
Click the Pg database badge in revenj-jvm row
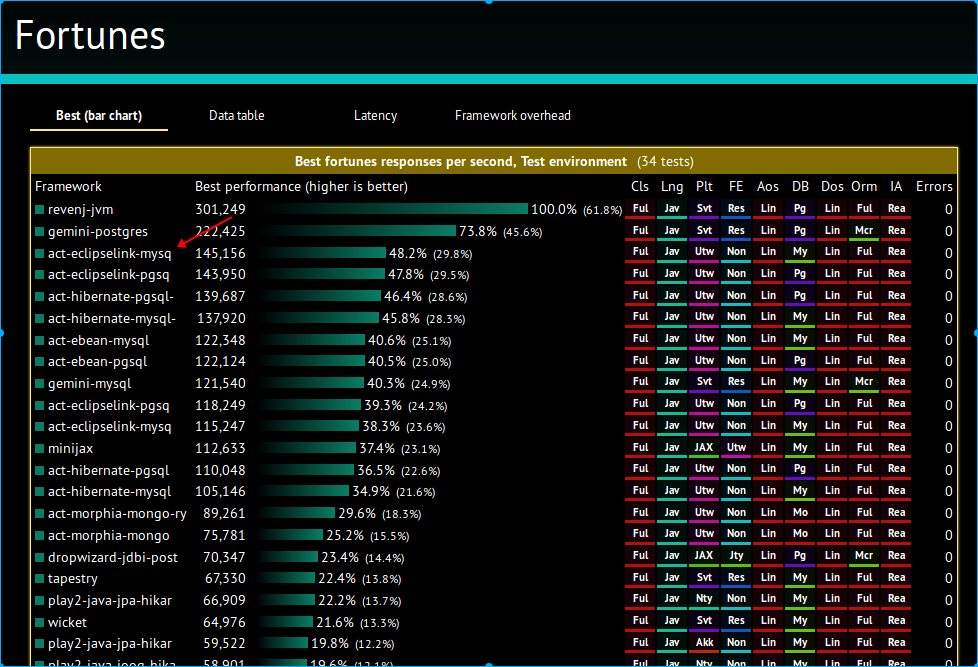(800, 209)
